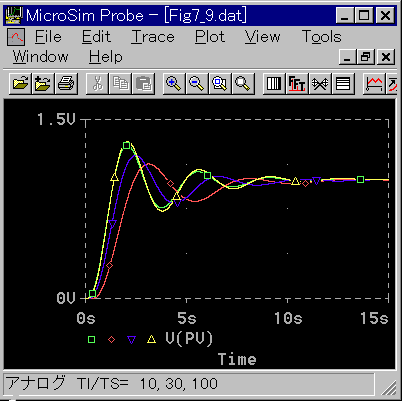
Task: Click the Cut scissors icon
Action: pos(97,83)
